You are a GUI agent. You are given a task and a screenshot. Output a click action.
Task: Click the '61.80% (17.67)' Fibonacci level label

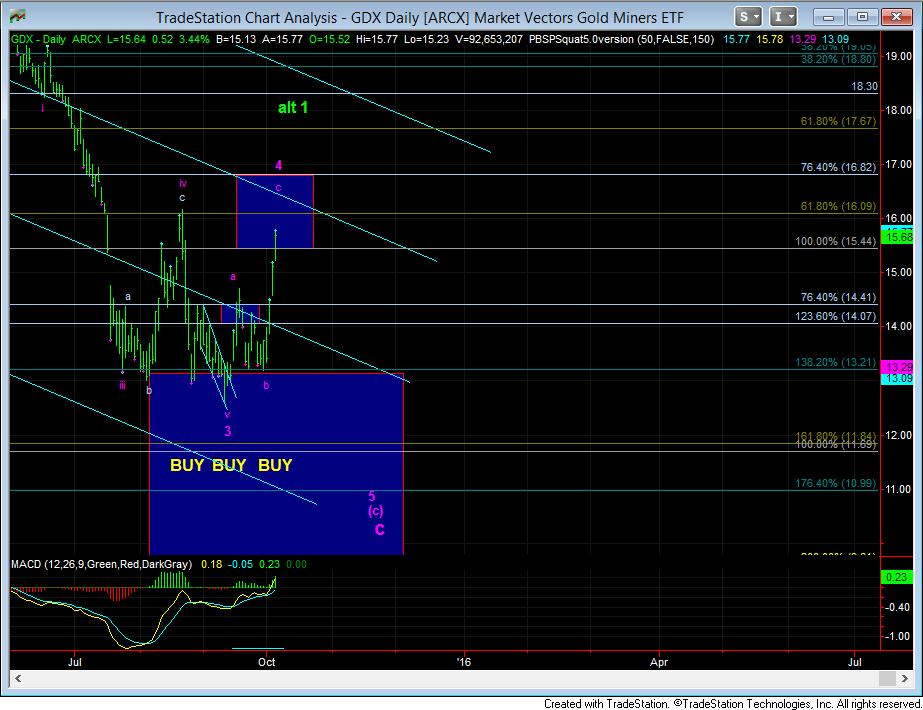point(838,121)
